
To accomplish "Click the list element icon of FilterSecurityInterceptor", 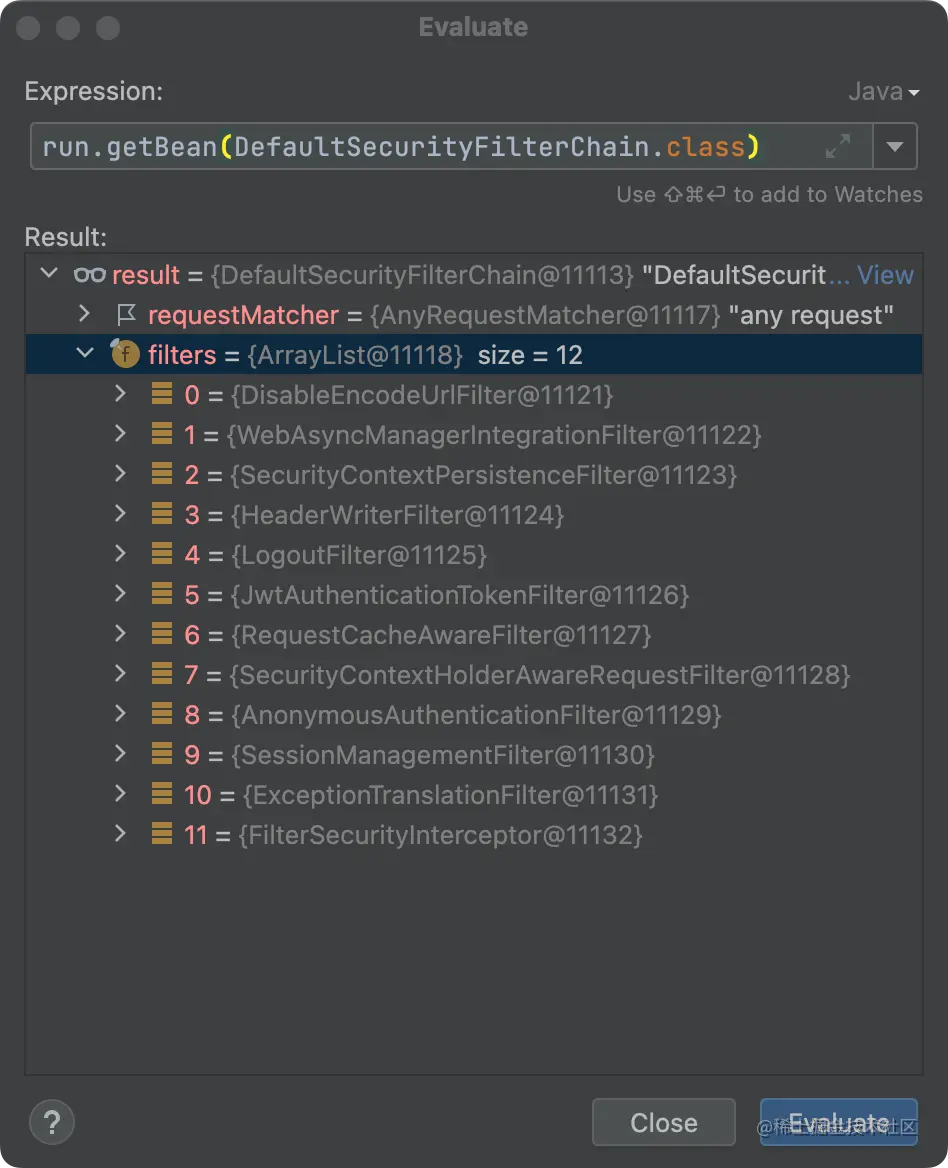I will 162,833.
